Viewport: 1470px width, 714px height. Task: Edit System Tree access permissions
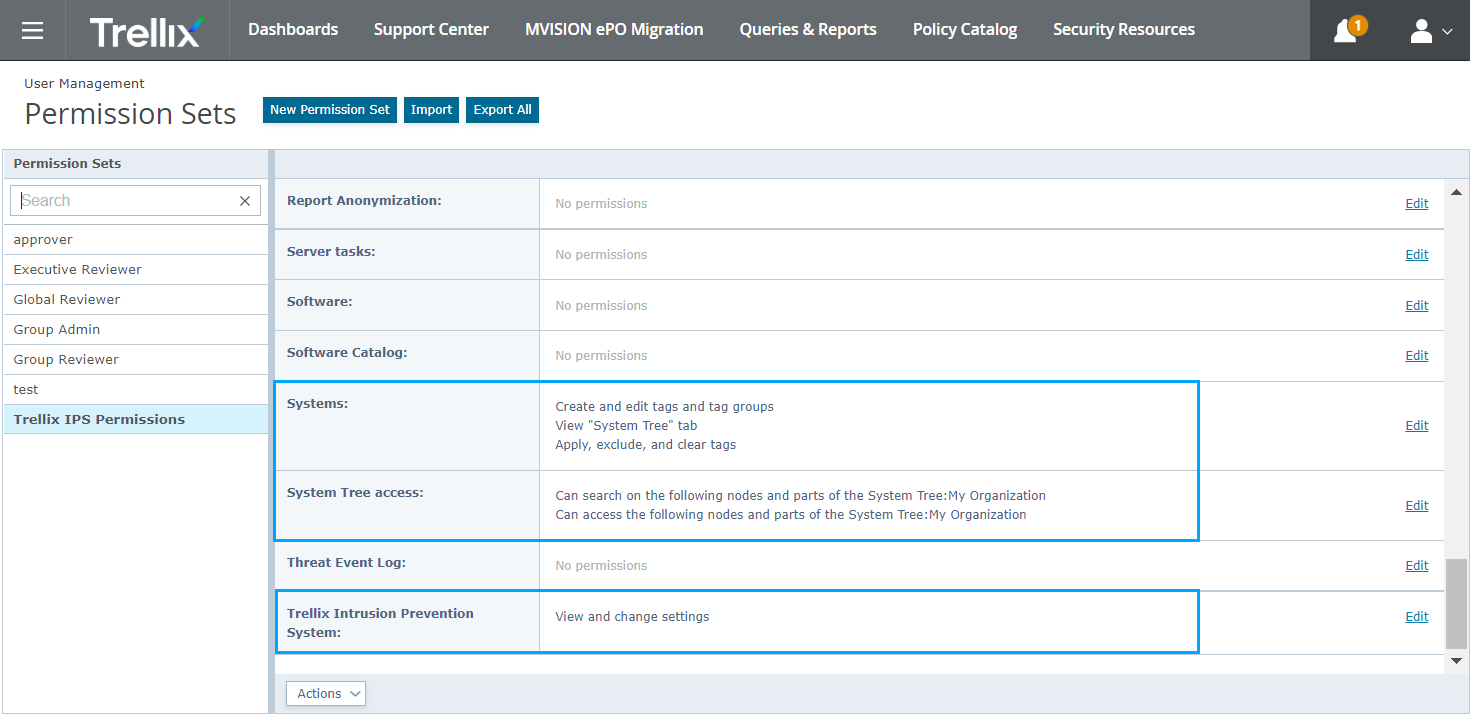pyautogui.click(x=1417, y=506)
